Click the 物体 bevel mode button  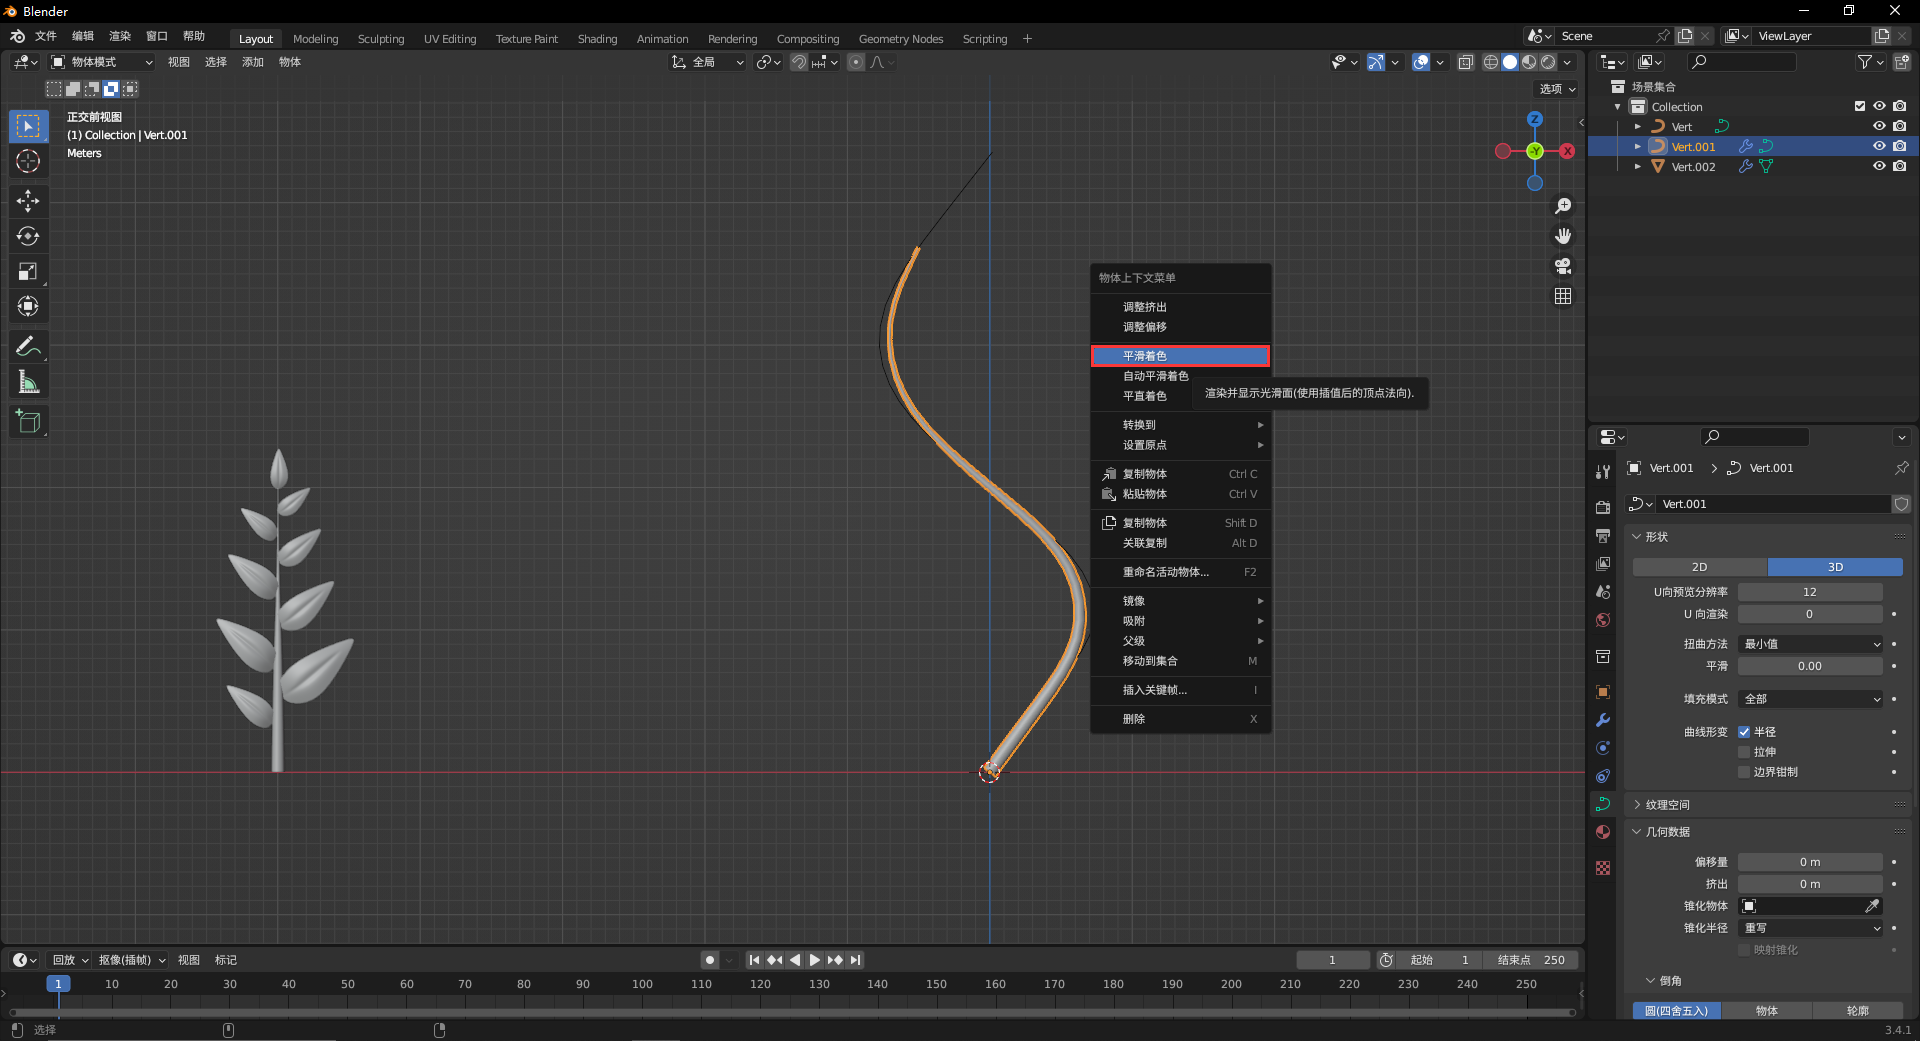tap(1766, 1011)
